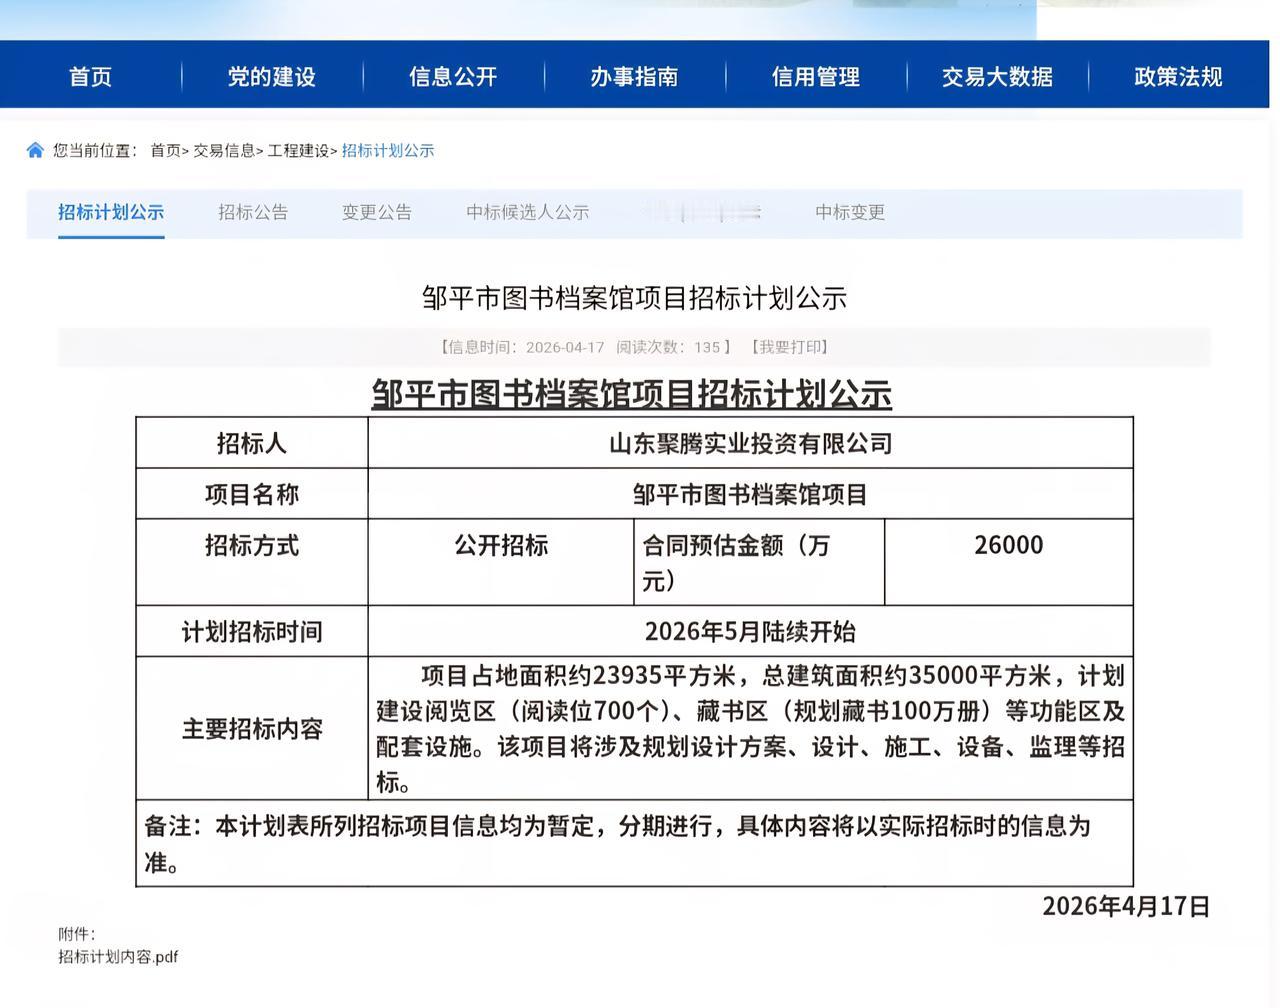Go to 交易信息 in the breadcrumb
This screenshot has width=1280, height=1008.
(224, 151)
